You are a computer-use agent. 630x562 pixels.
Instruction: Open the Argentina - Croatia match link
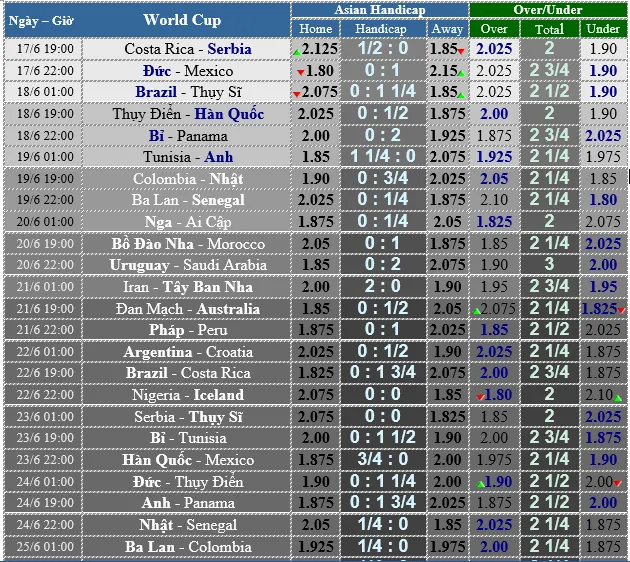pos(188,352)
